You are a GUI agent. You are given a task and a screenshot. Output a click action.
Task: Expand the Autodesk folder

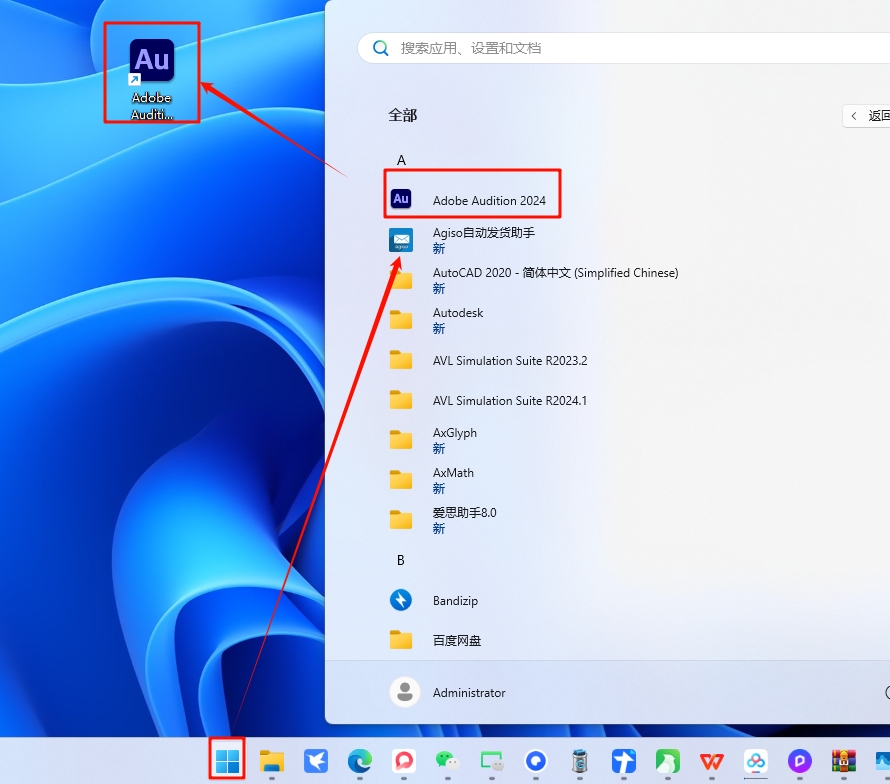pos(458,320)
